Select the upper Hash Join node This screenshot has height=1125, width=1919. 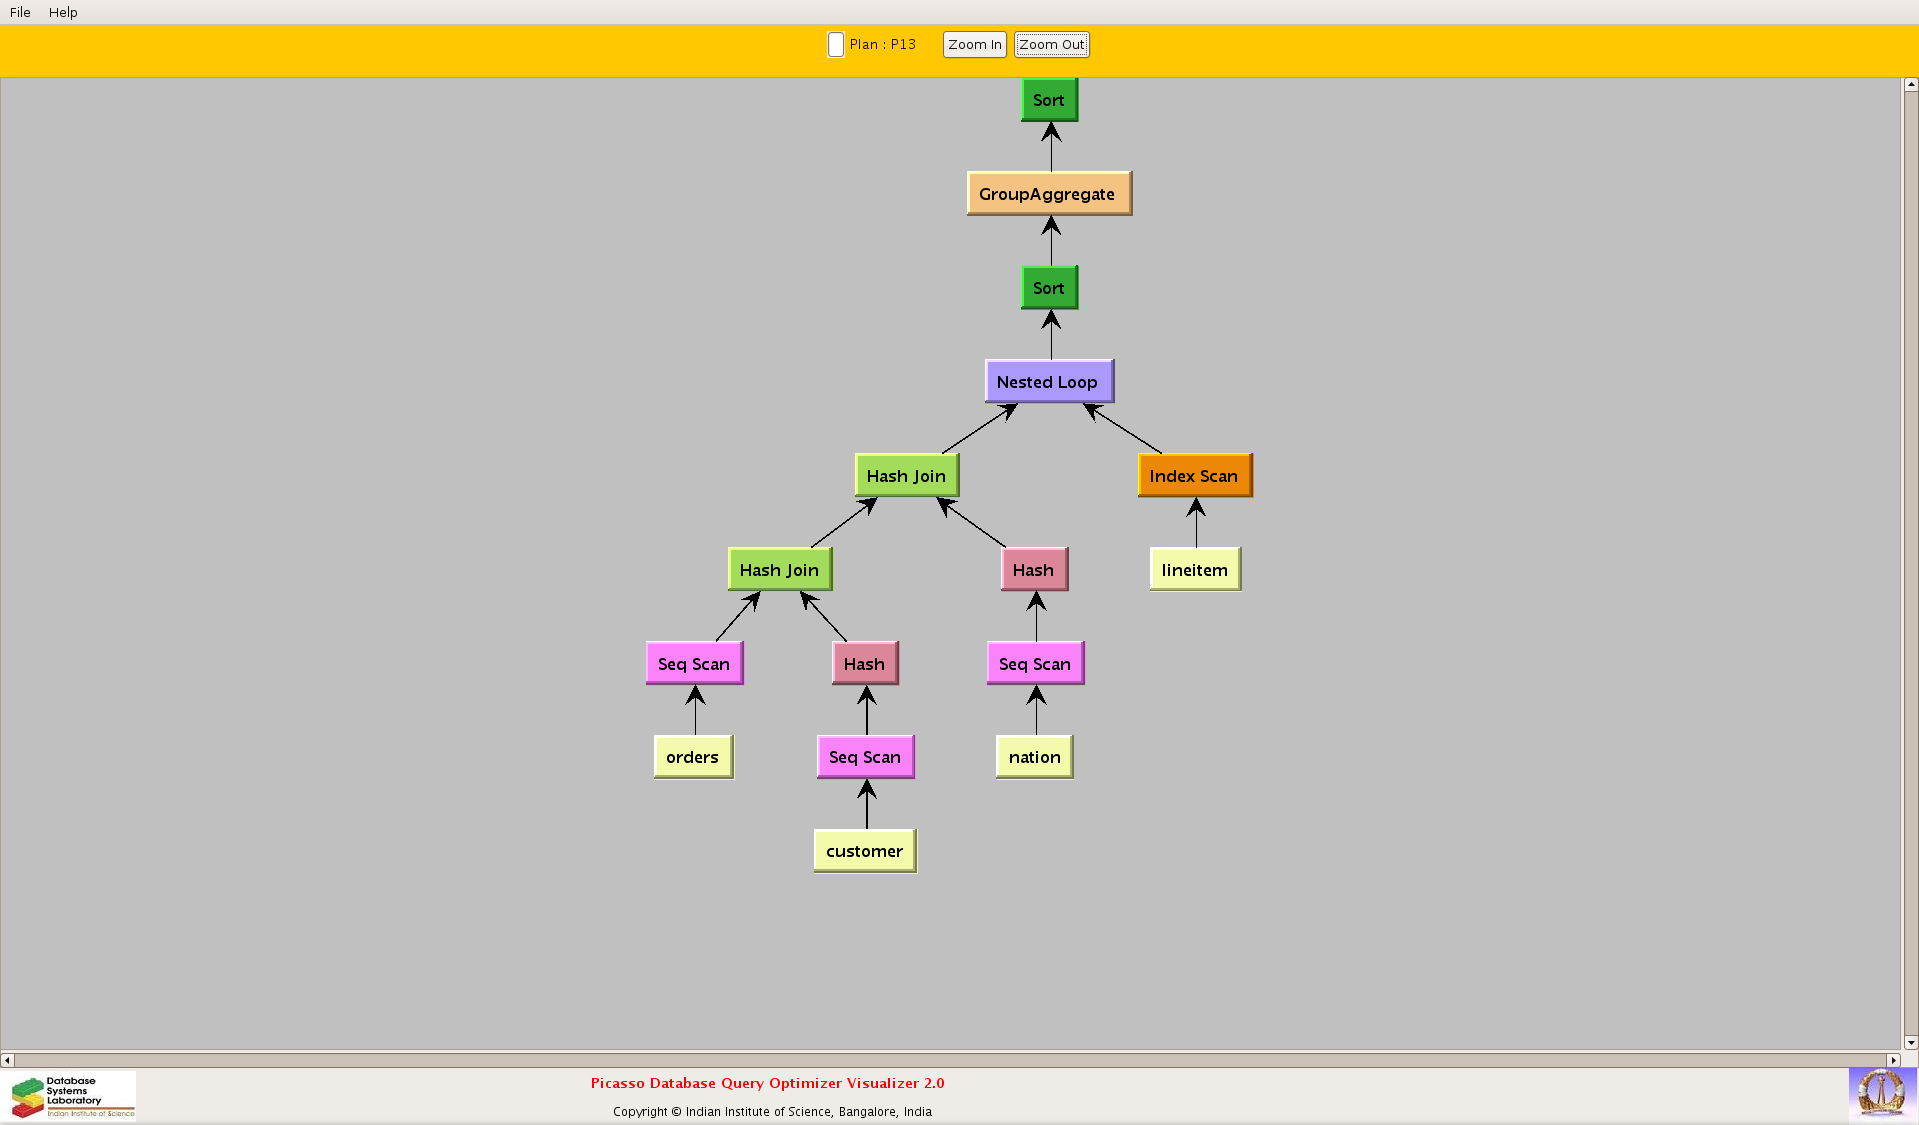coord(907,476)
